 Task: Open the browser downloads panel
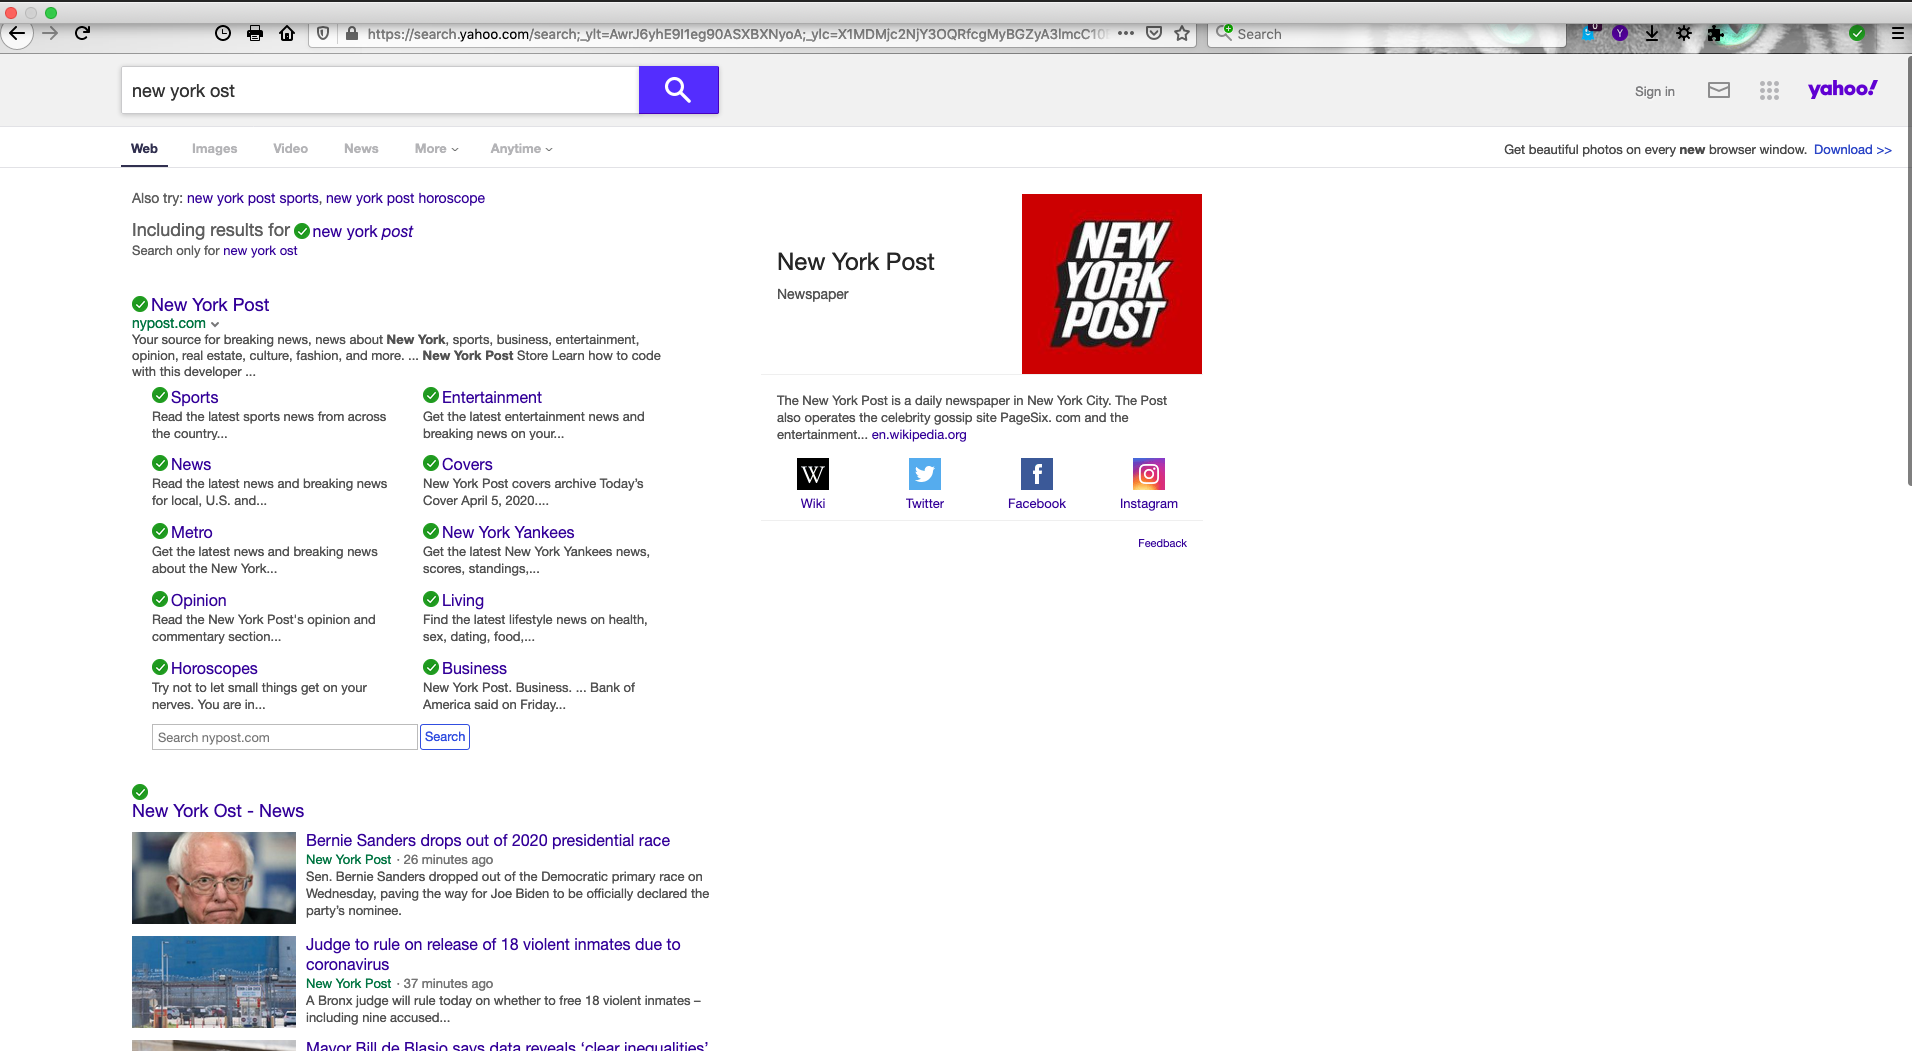tap(1652, 33)
